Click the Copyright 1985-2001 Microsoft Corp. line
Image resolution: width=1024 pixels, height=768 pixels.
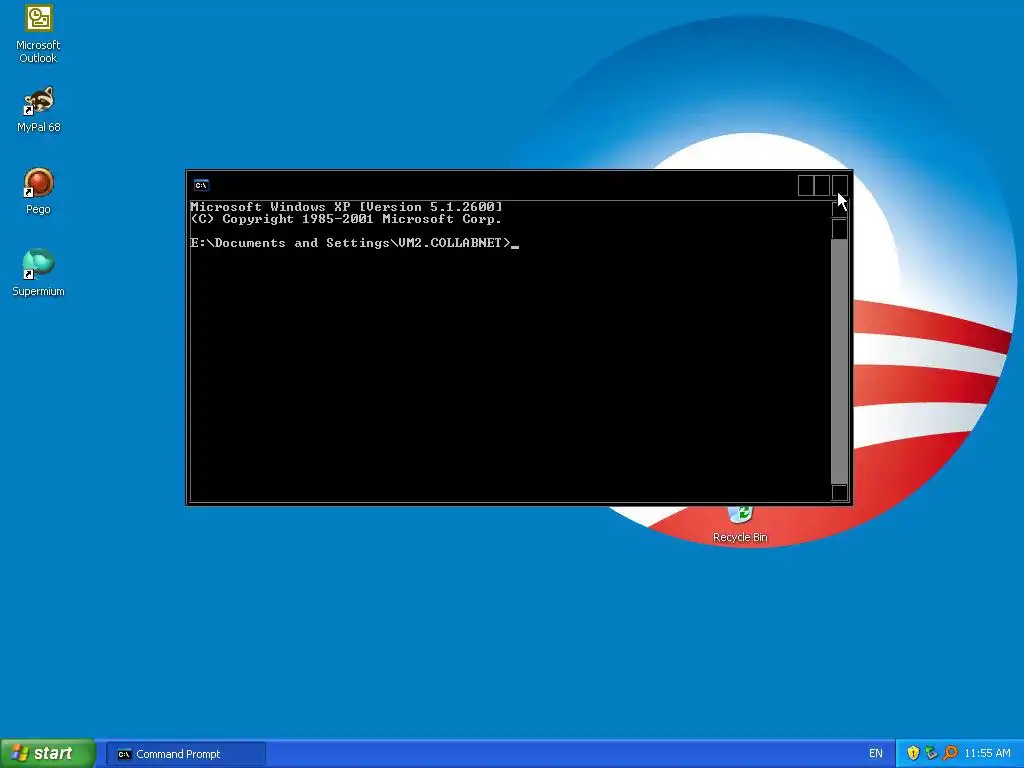click(x=346, y=219)
